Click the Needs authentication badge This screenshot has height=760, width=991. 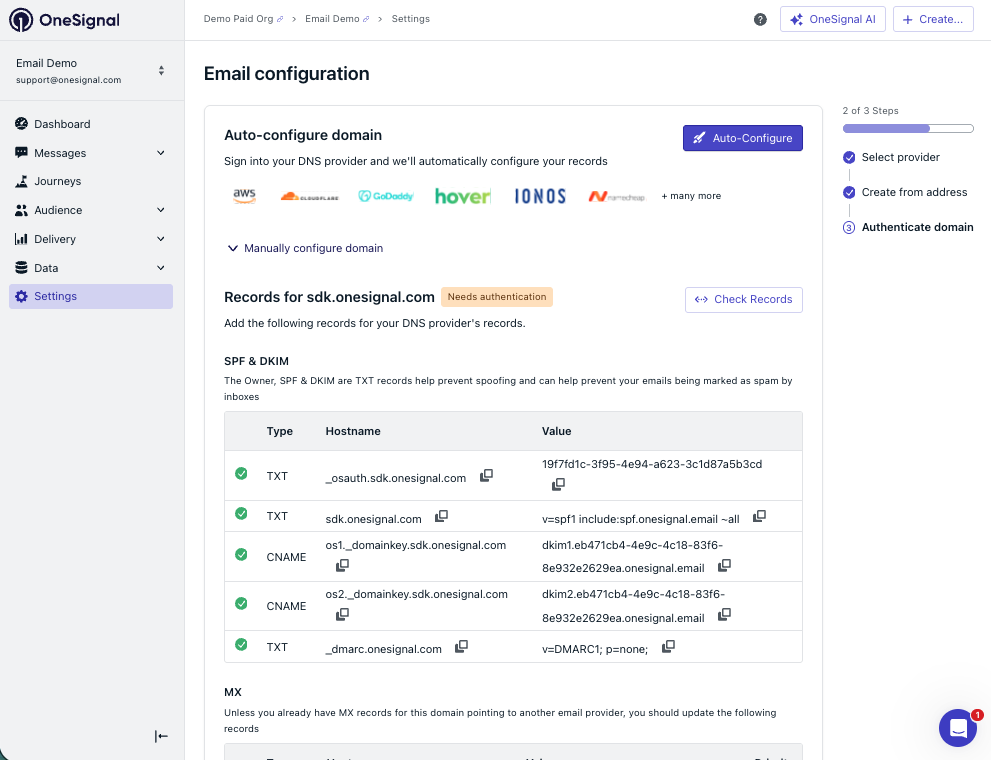[497, 297]
